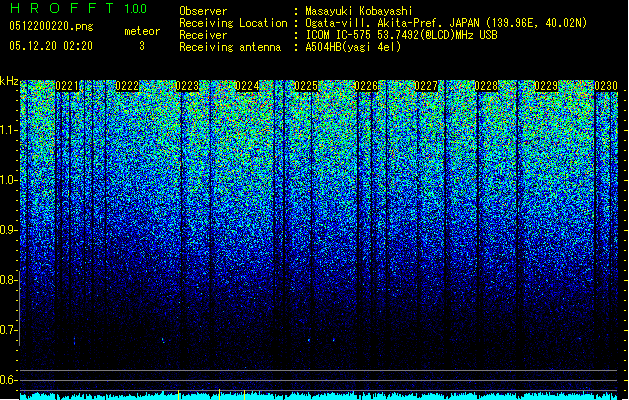Click the 0.6 frequency axis label
The width and height of the screenshot is (629, 400).
pos(8,380)
